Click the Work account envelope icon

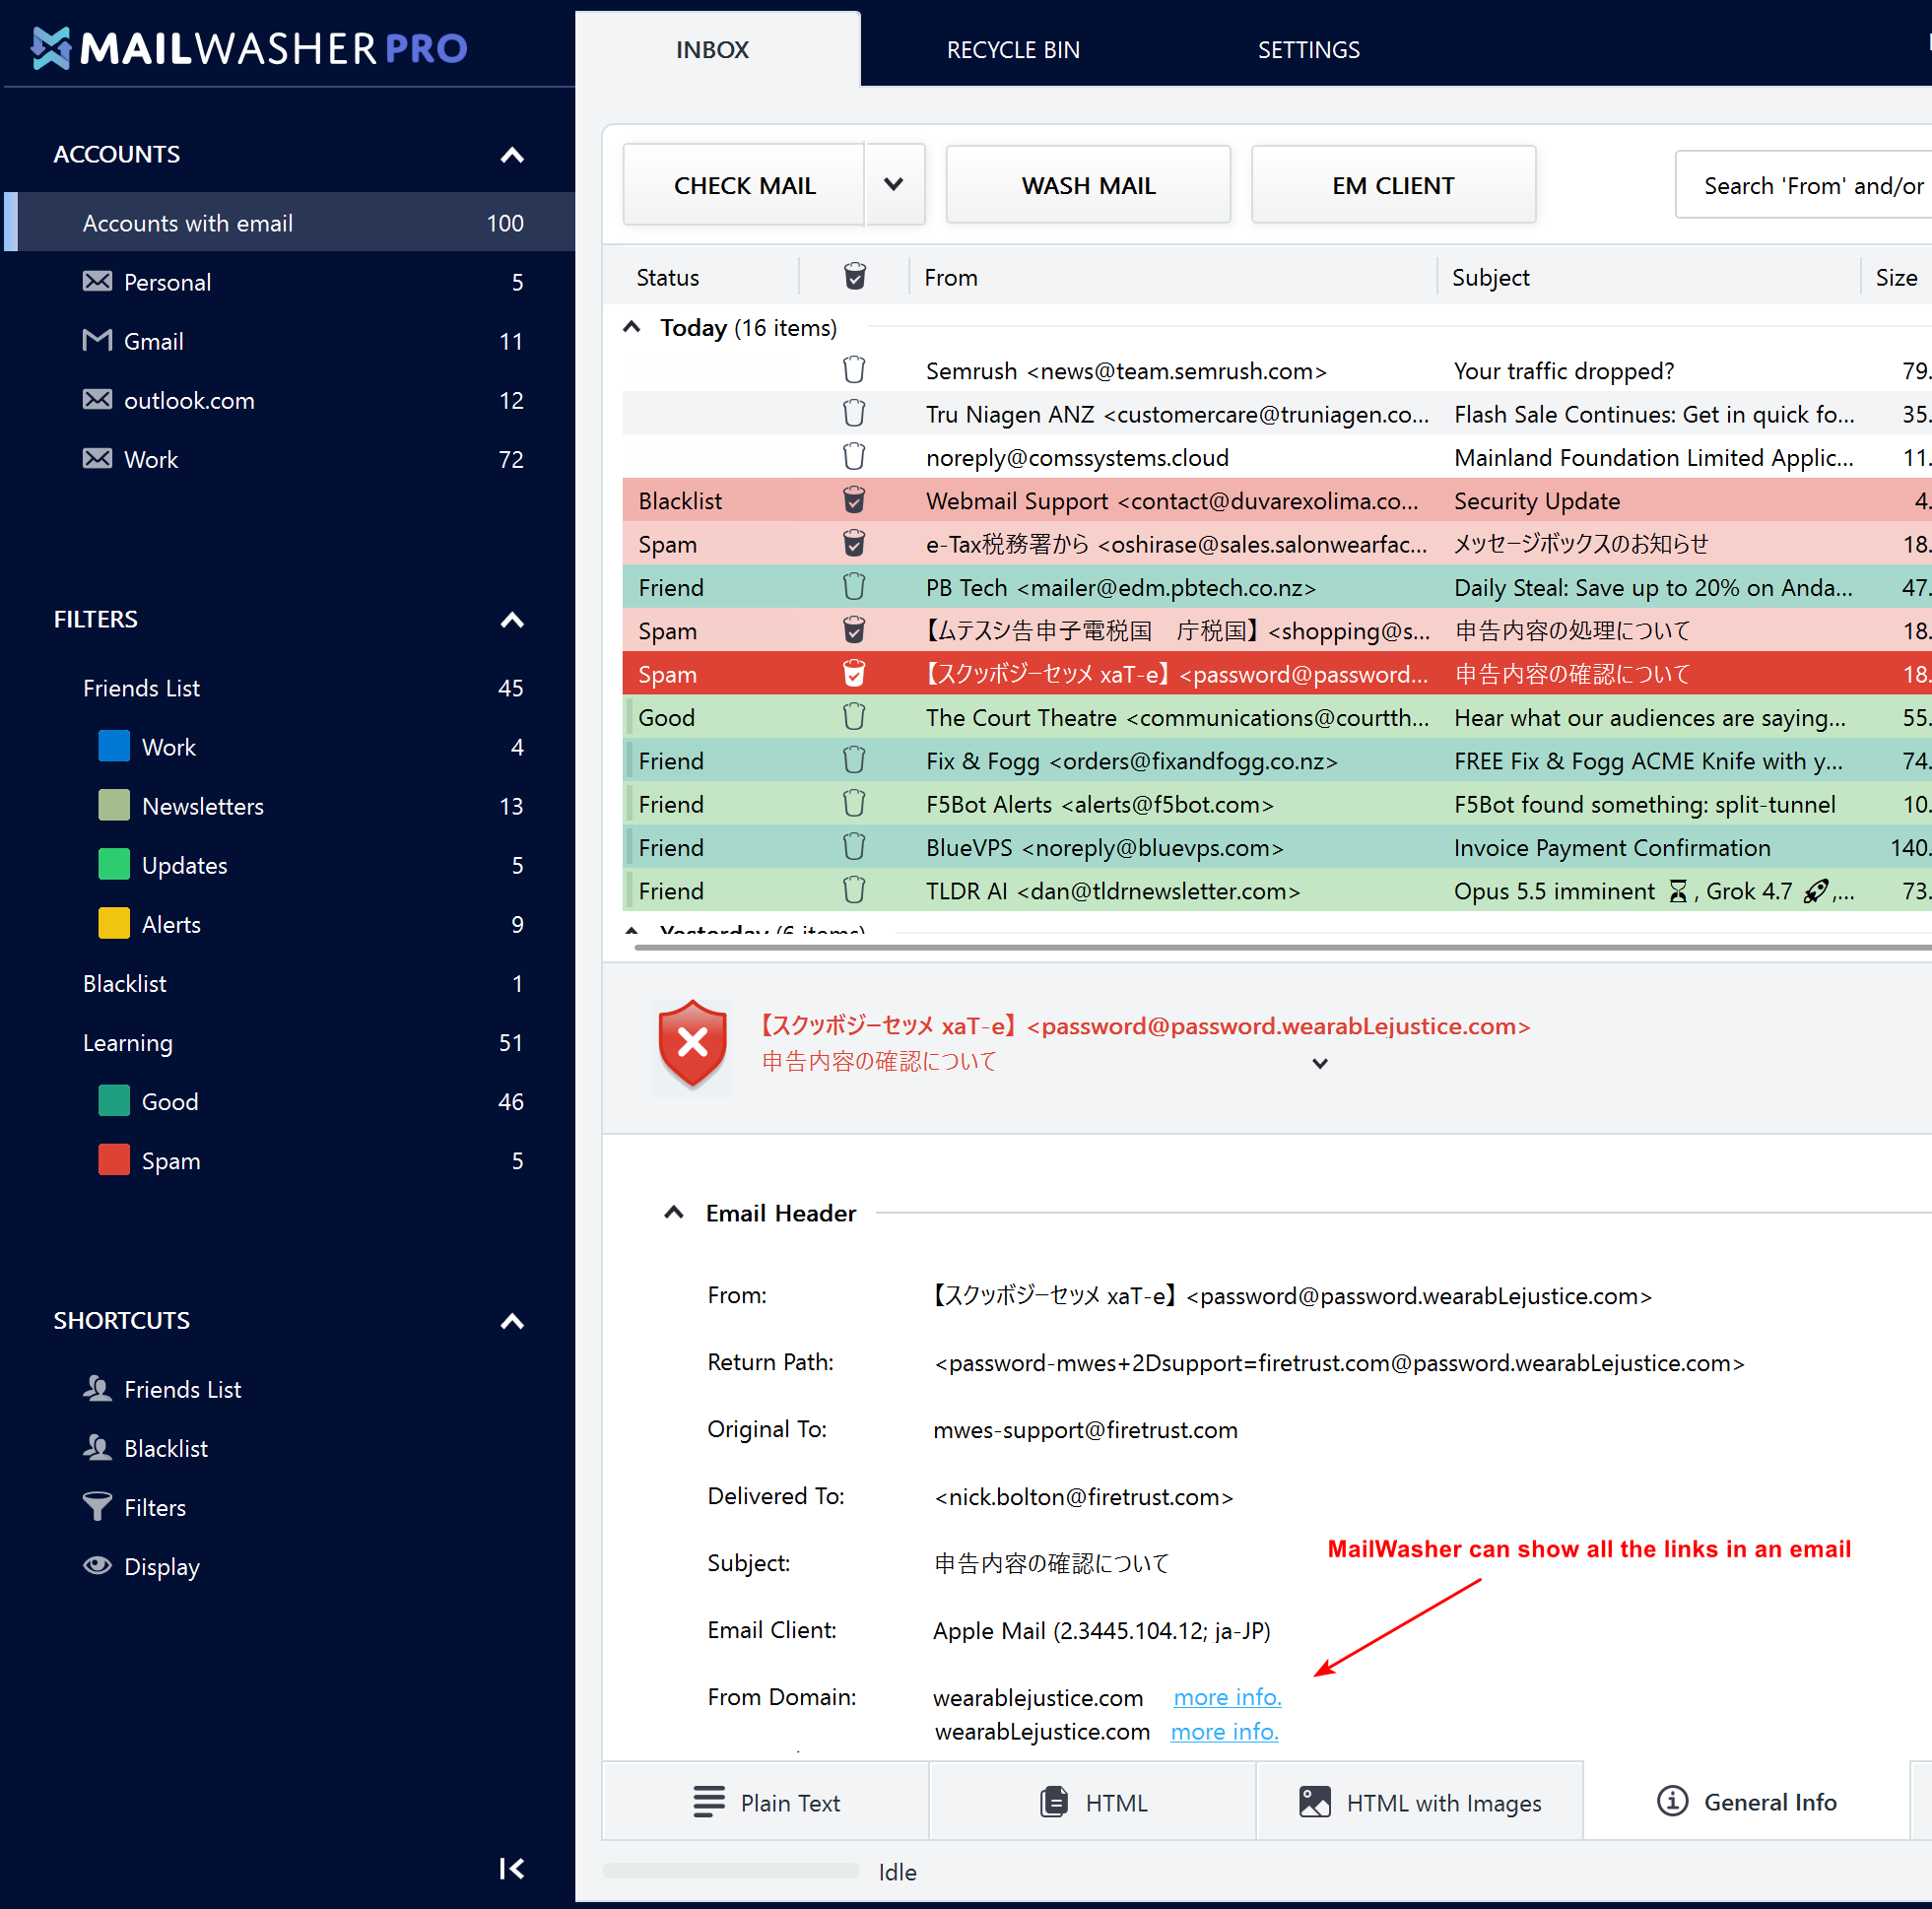[97, 458]
